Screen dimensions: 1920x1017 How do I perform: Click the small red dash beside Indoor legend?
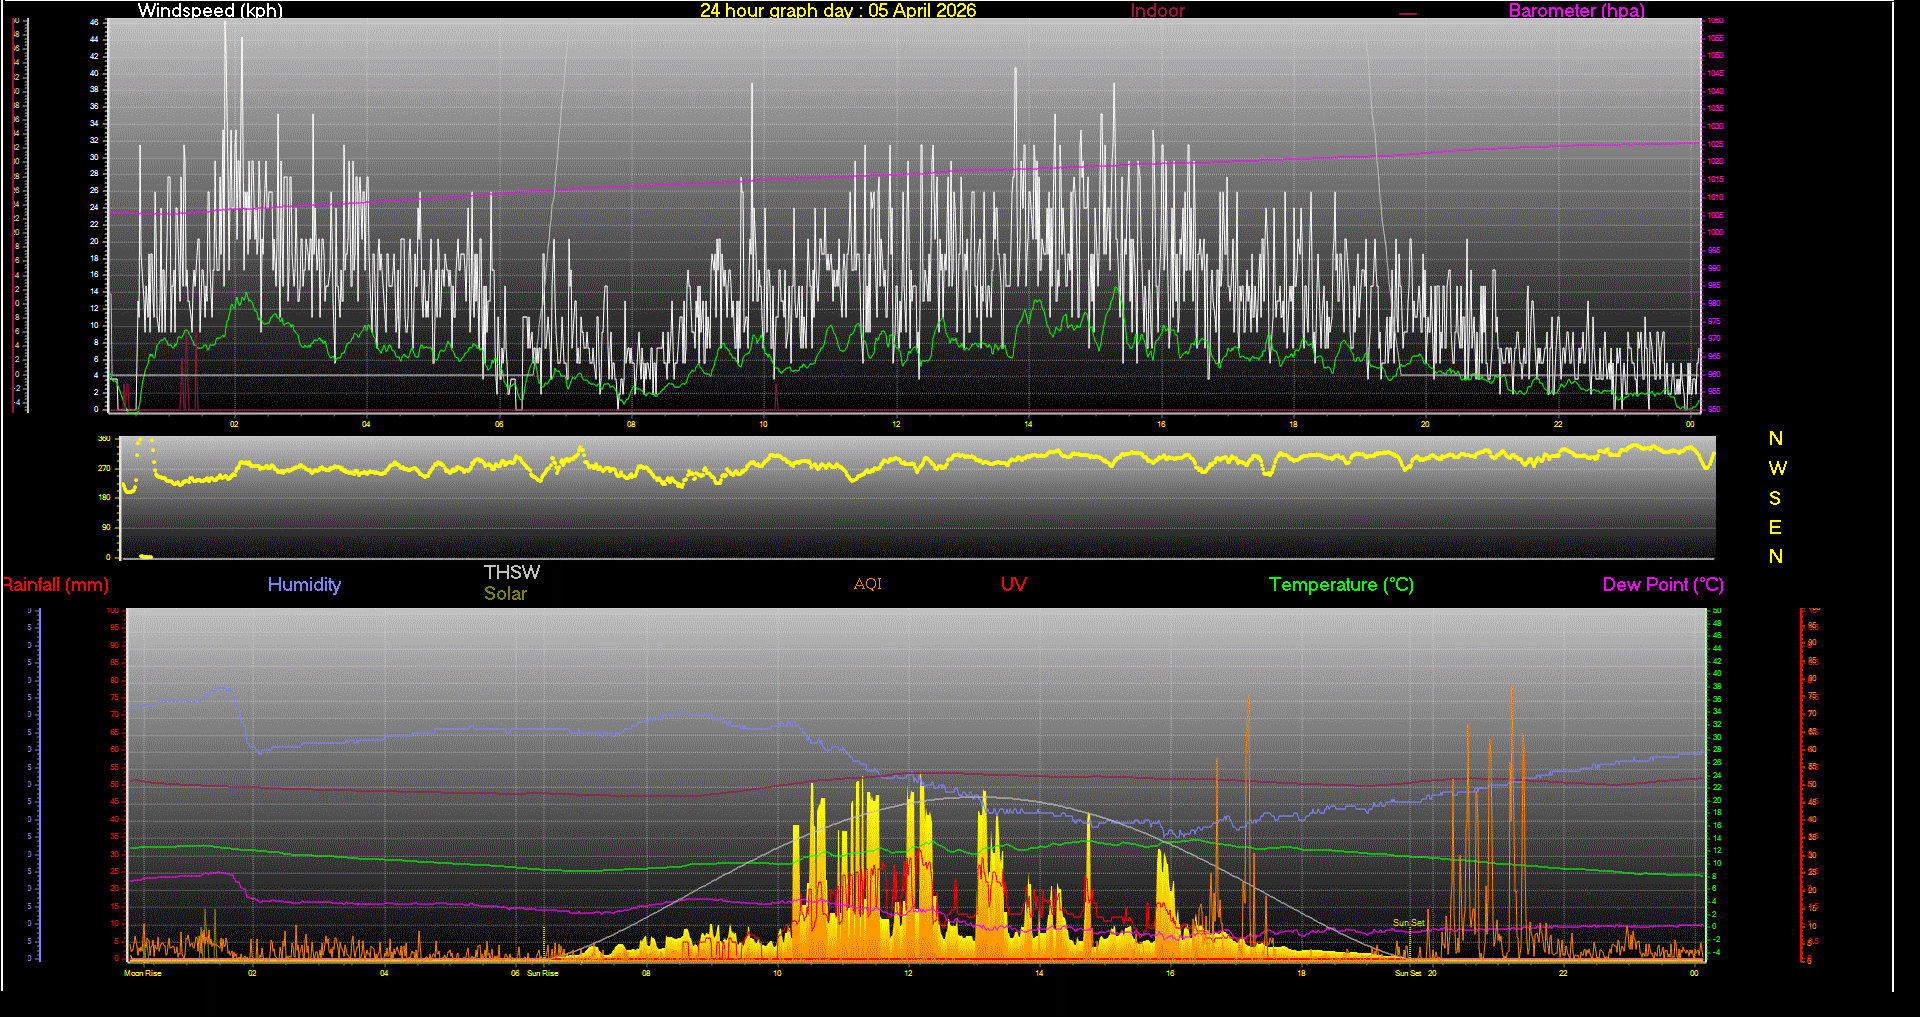point(1408,14)
